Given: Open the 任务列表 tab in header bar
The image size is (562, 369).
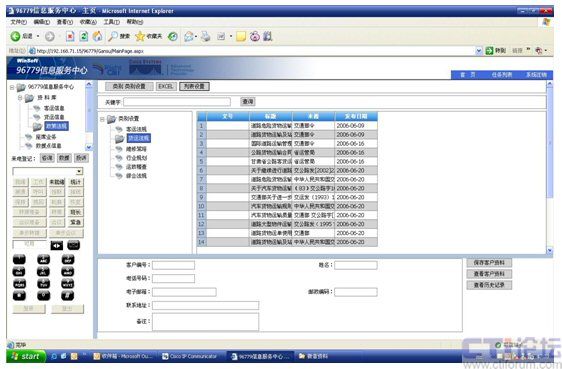Looking at the screenshot, I should click(502, 75).
